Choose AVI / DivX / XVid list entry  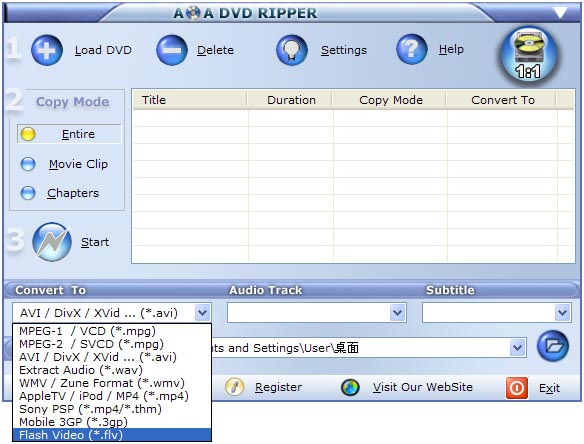(x=112, y=357)
